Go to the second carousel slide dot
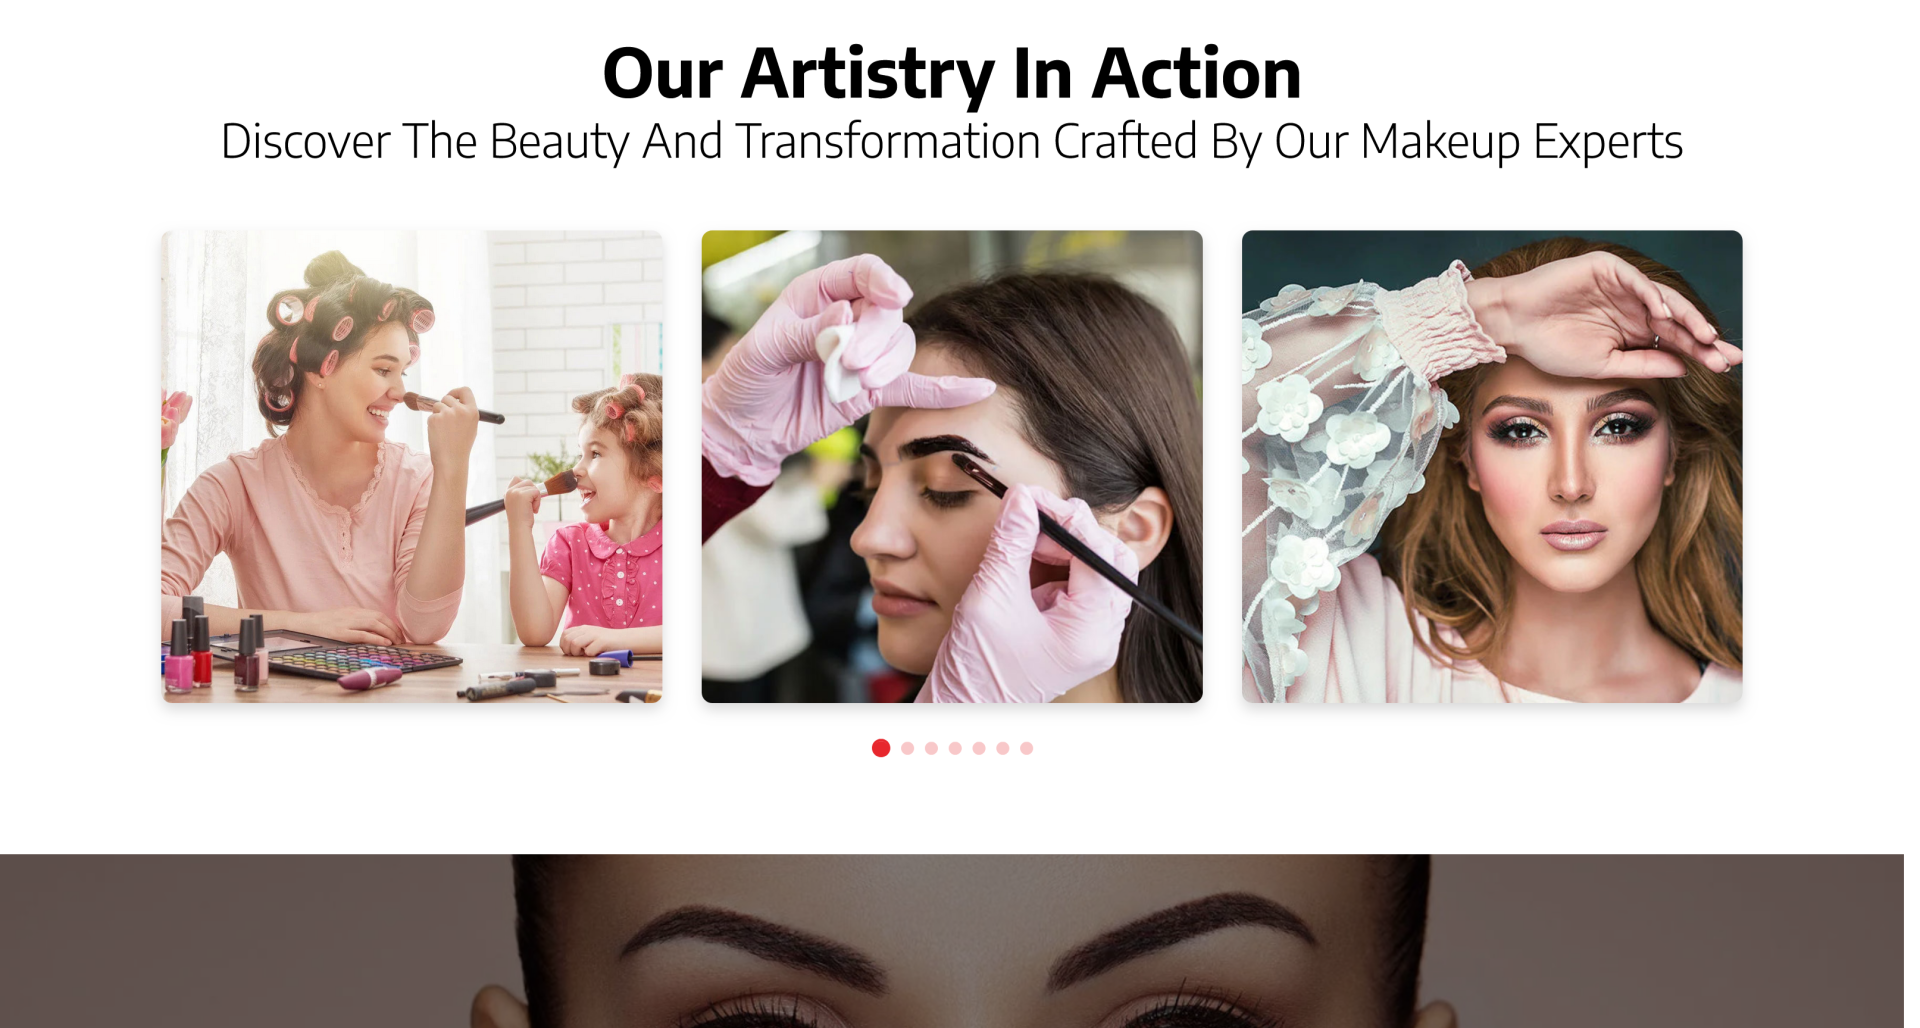 pyautogui.click(x=908, y=748)
